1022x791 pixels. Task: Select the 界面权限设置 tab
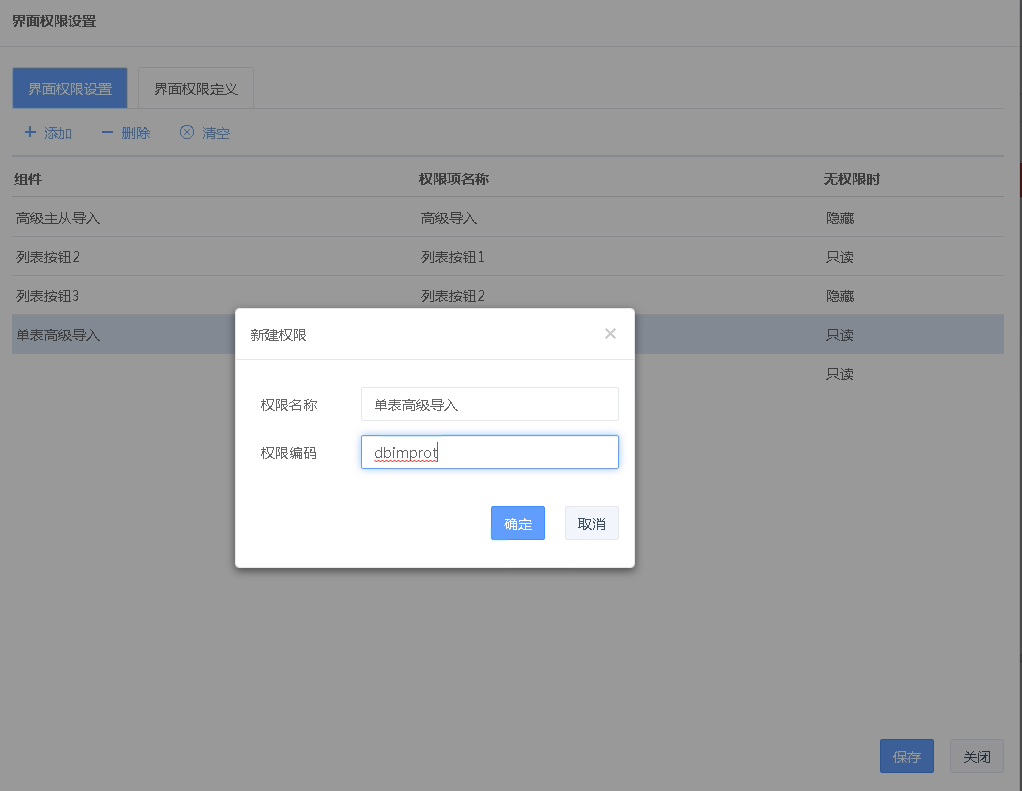[70, 88]
